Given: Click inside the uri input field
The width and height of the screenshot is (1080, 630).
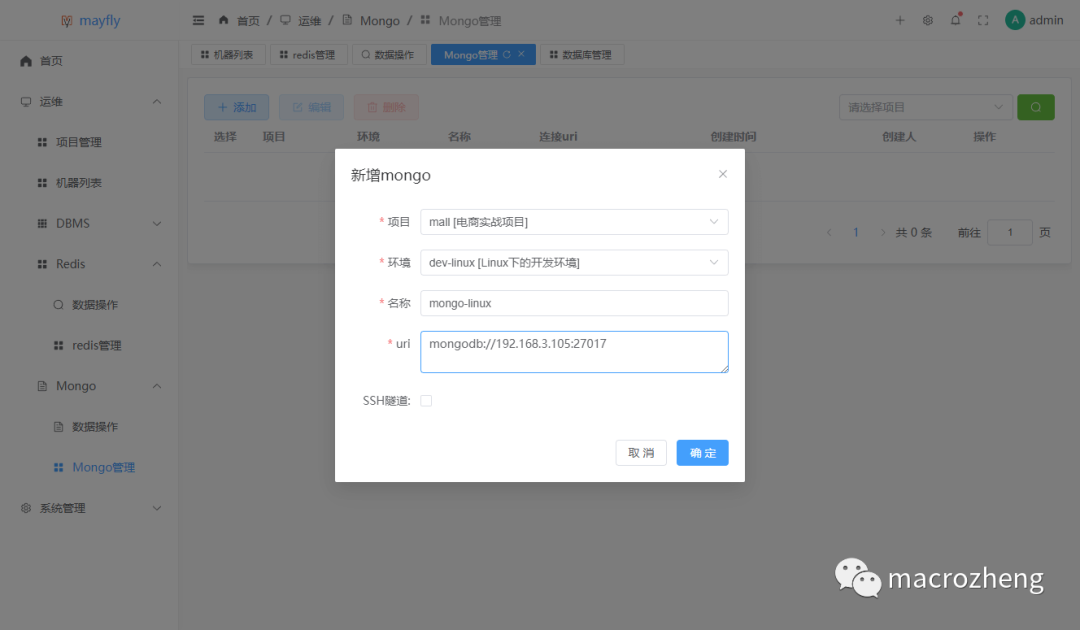Looking at the screenshot, I should coord(574,351).
